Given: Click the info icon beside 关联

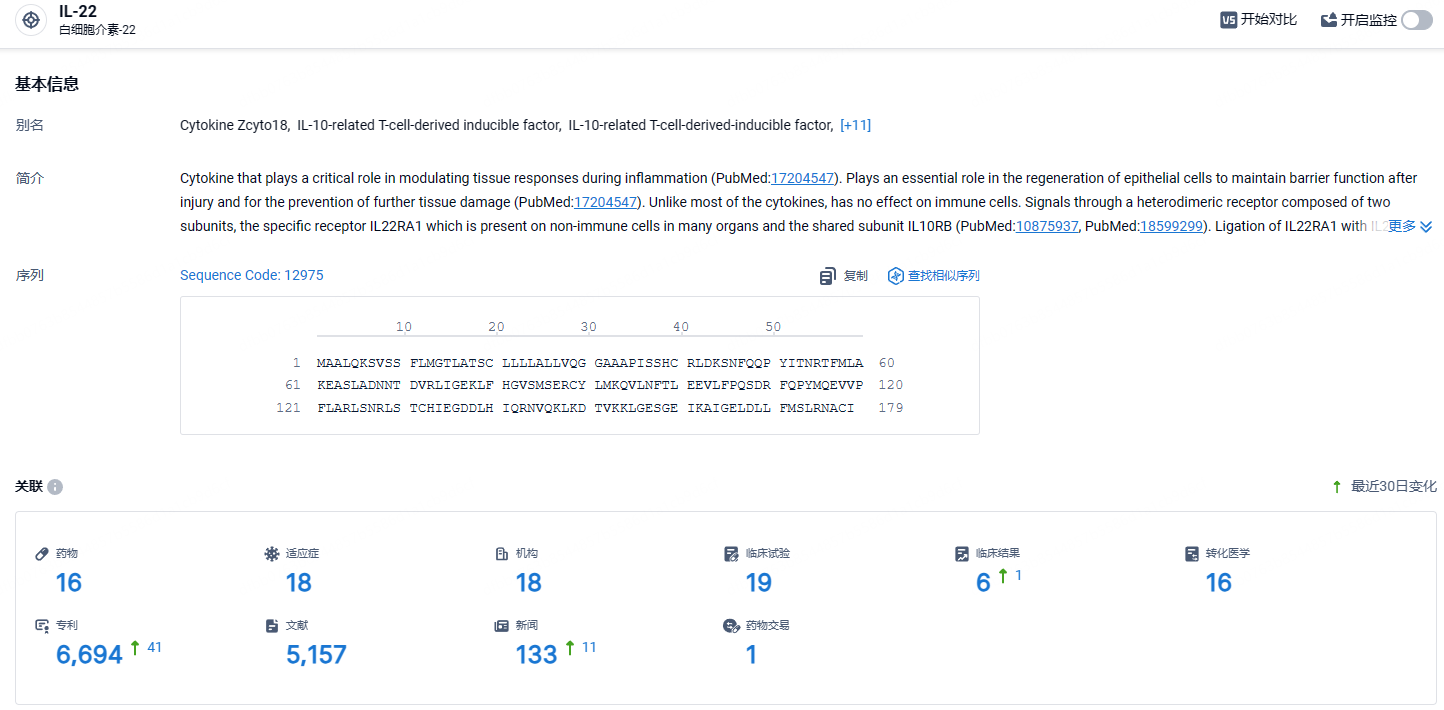Looking at the screenshot, I should 55,487.
